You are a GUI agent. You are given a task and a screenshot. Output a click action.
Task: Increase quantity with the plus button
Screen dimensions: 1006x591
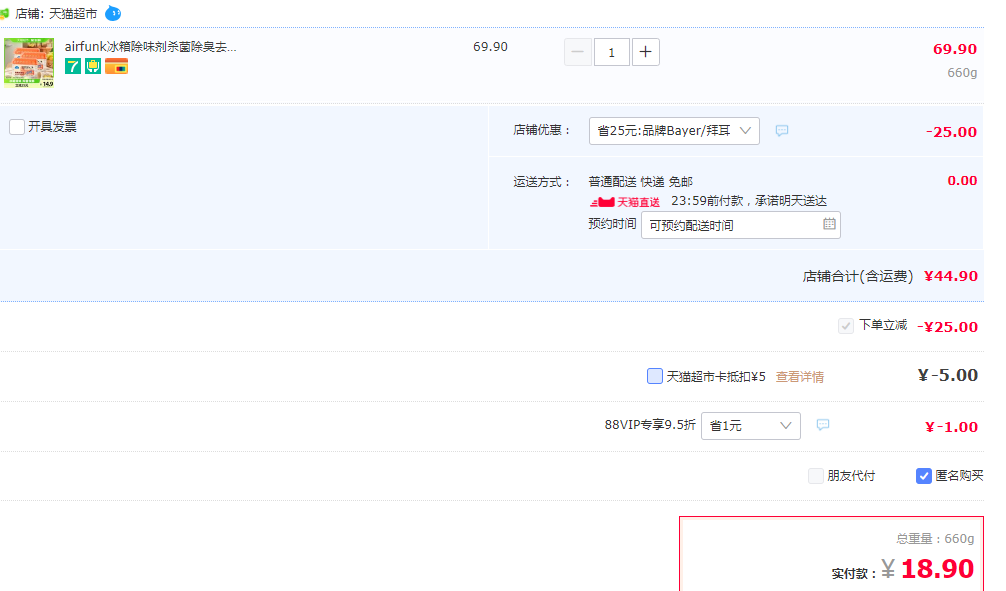tap(646, 52)
